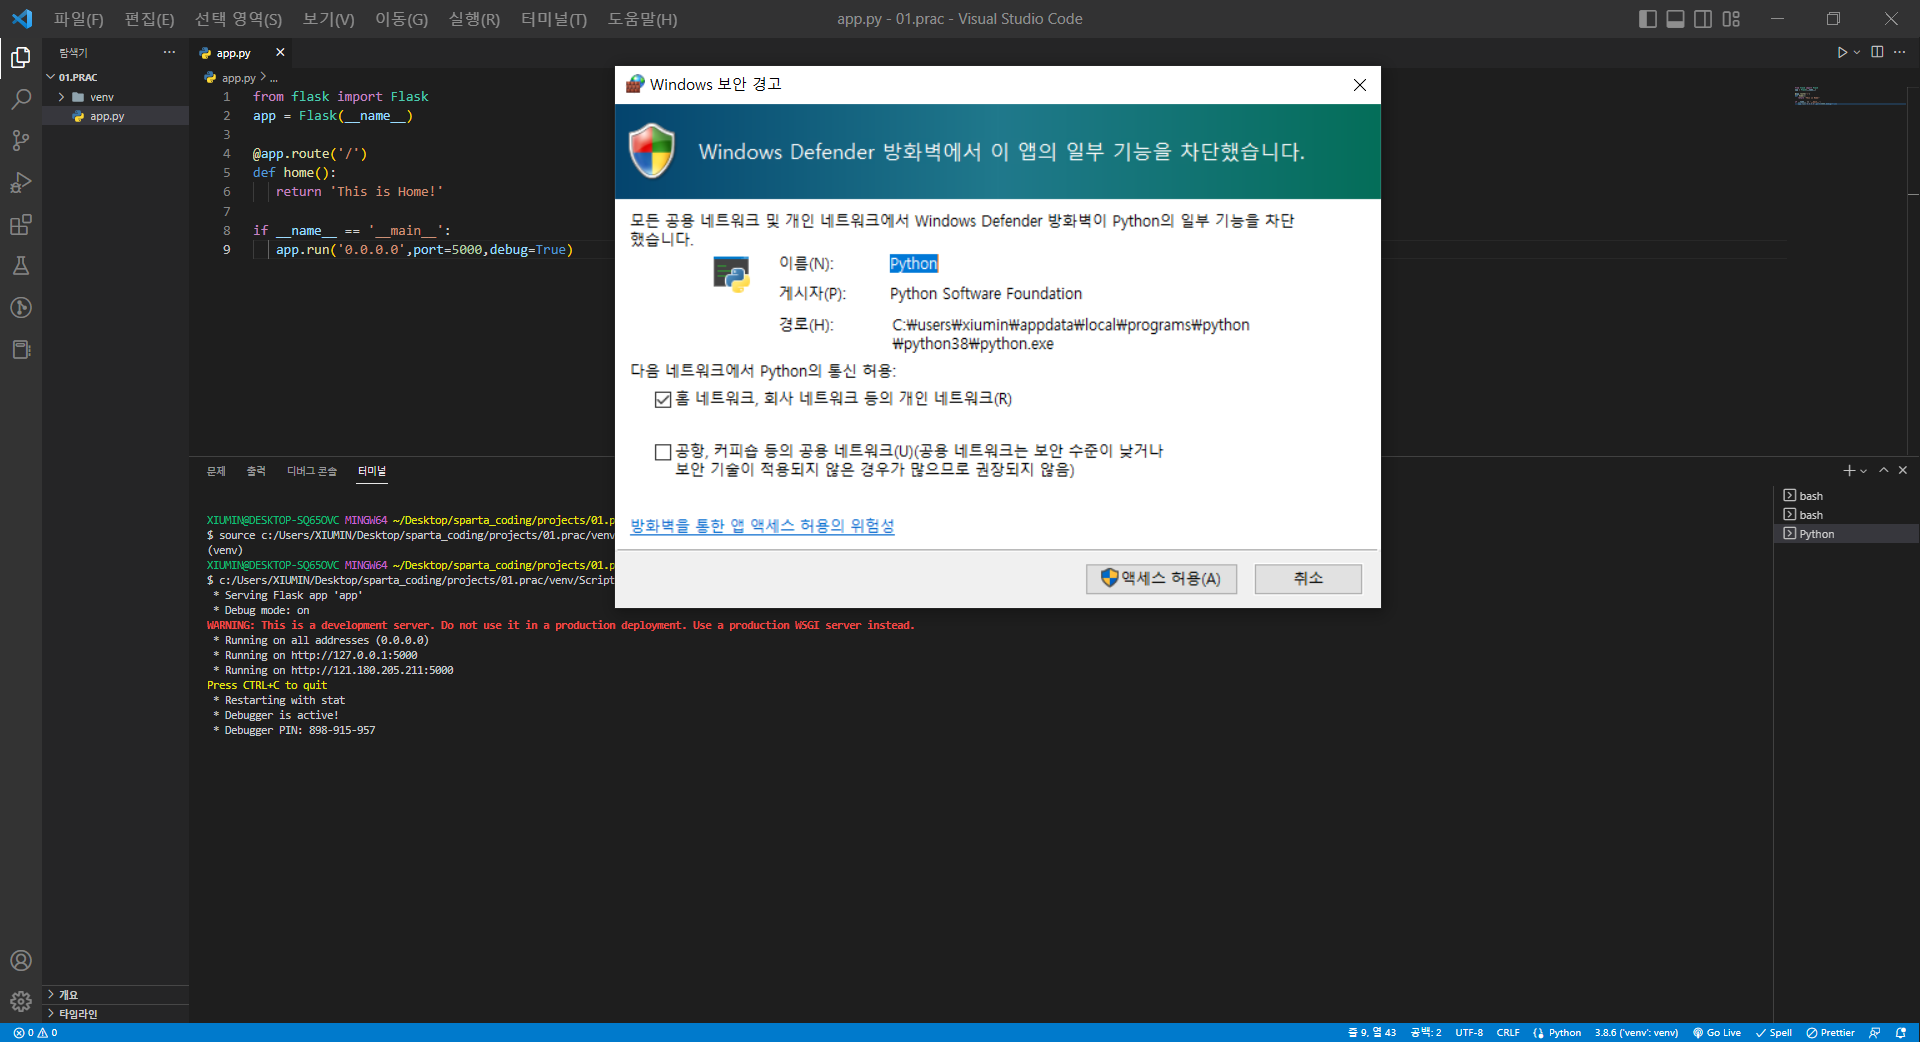Switch to the 문제 problems panel tab
This screenshot has width=1920, height=1042.
coord(216,471)
